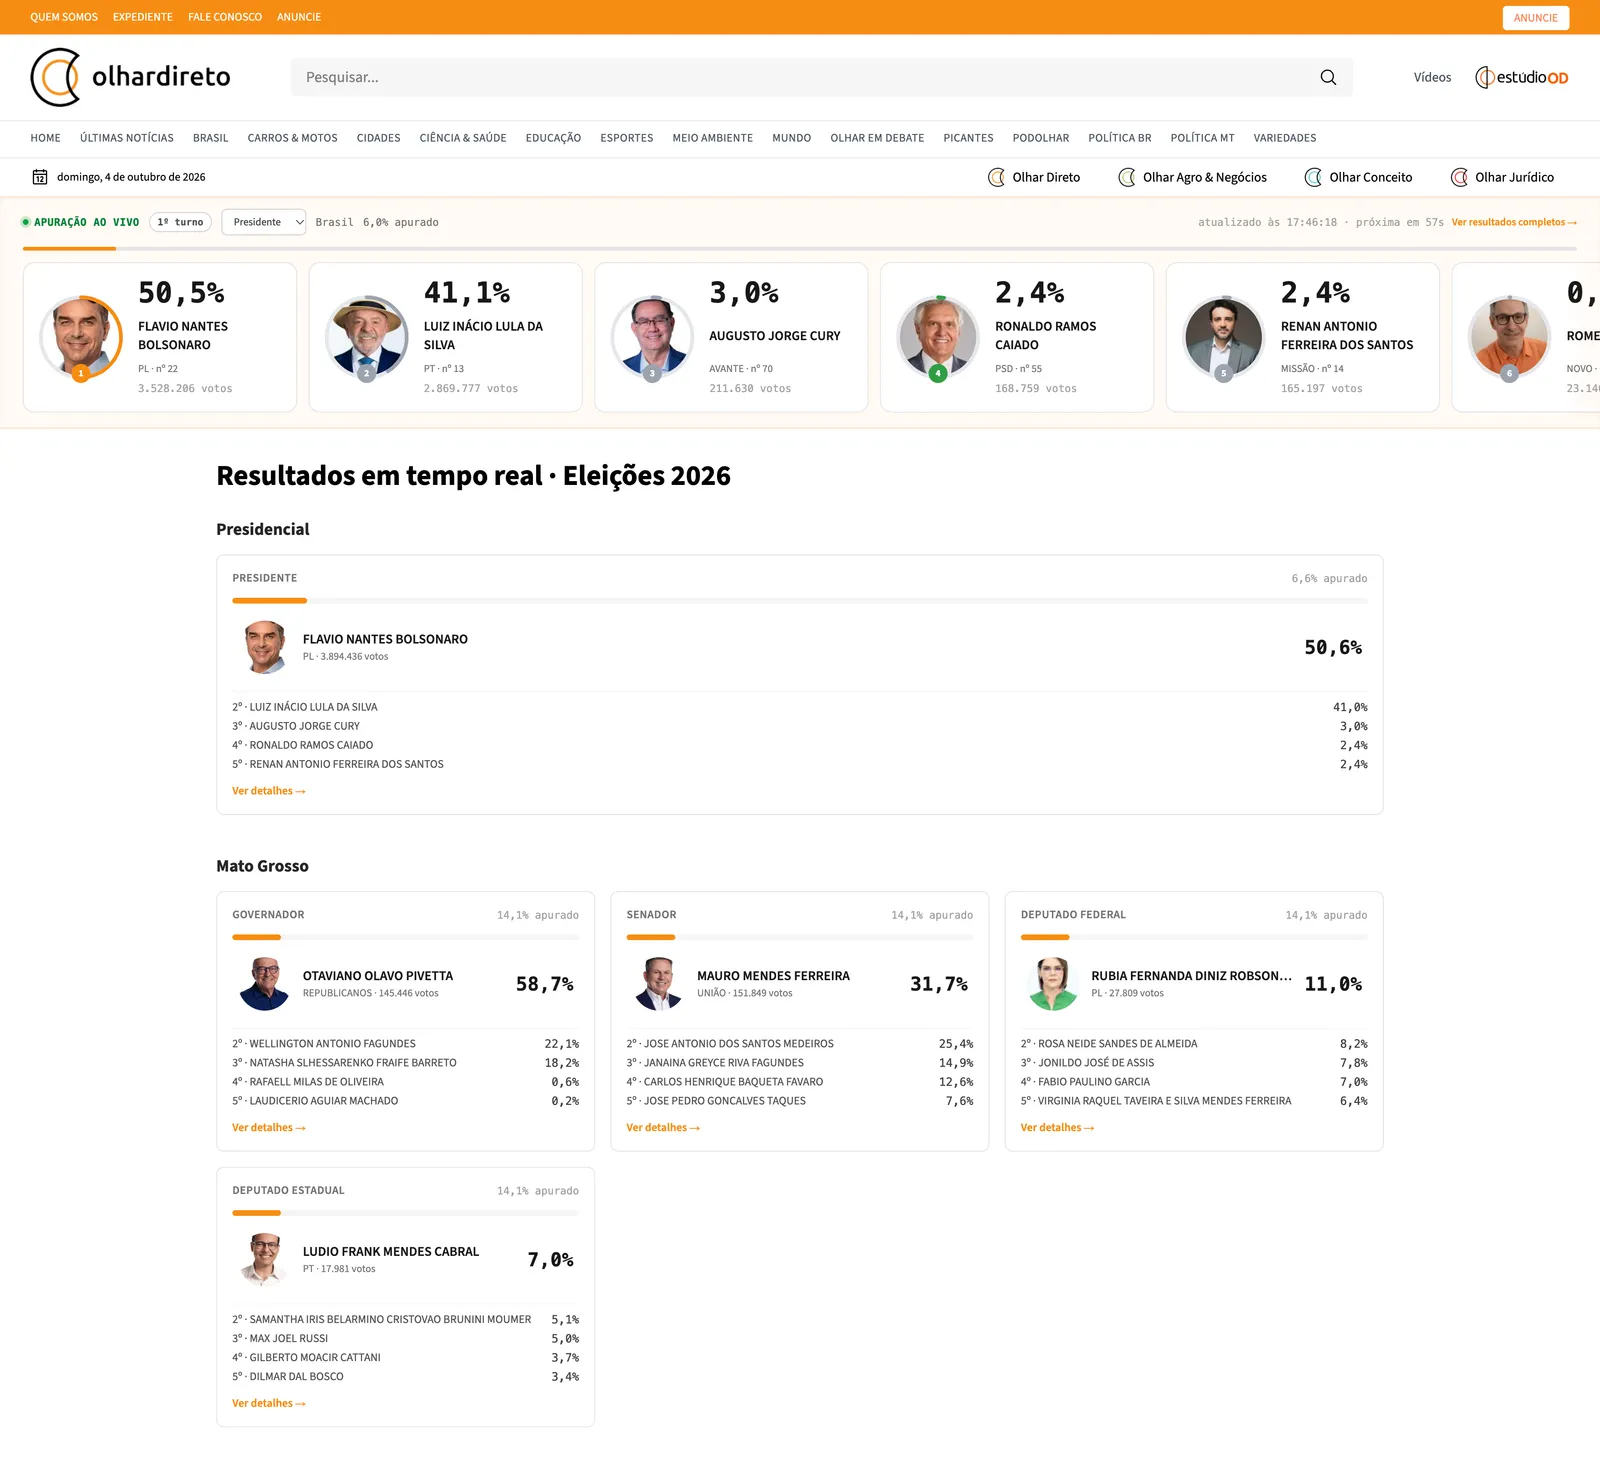Open Olhar Agro & Negócios link
This screenshot has width=1600, height=1467.
coord(1192,177)
